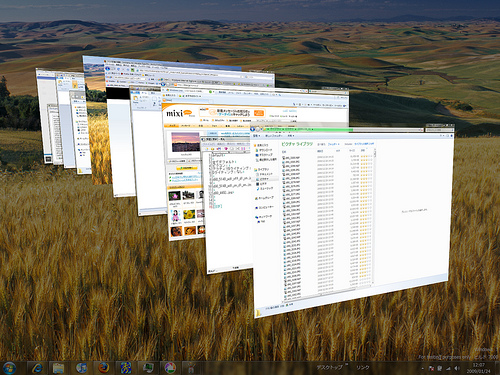500x375 pixels.
Task: Open the Windows Start orb
Action: click(x=9, y=368)
